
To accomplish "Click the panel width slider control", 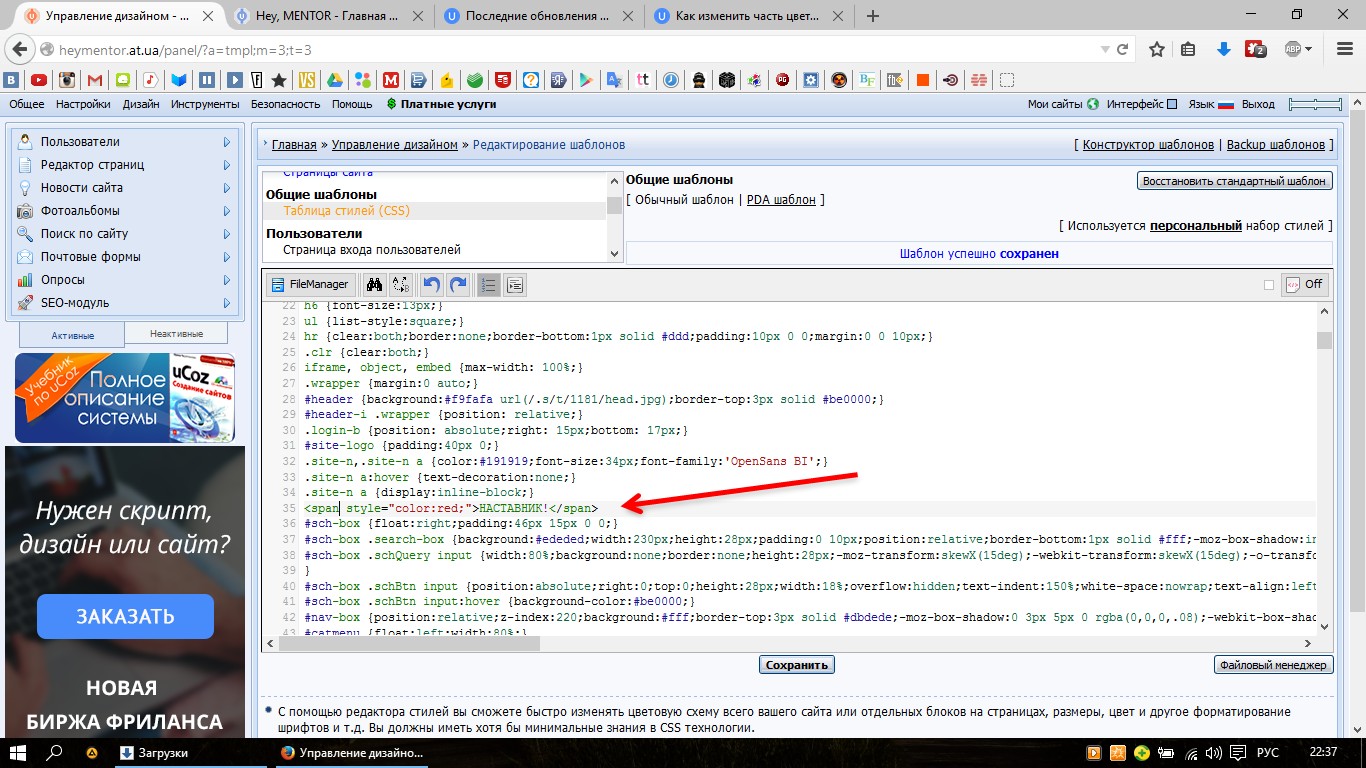I will click(x=1315, y=104).
